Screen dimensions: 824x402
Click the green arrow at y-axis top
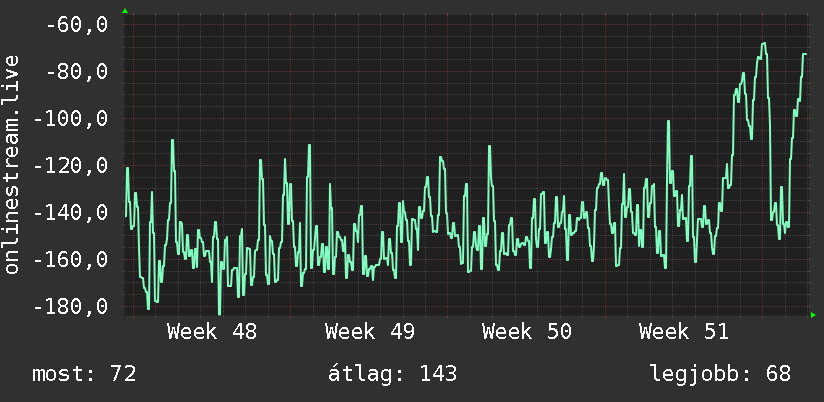125,11
